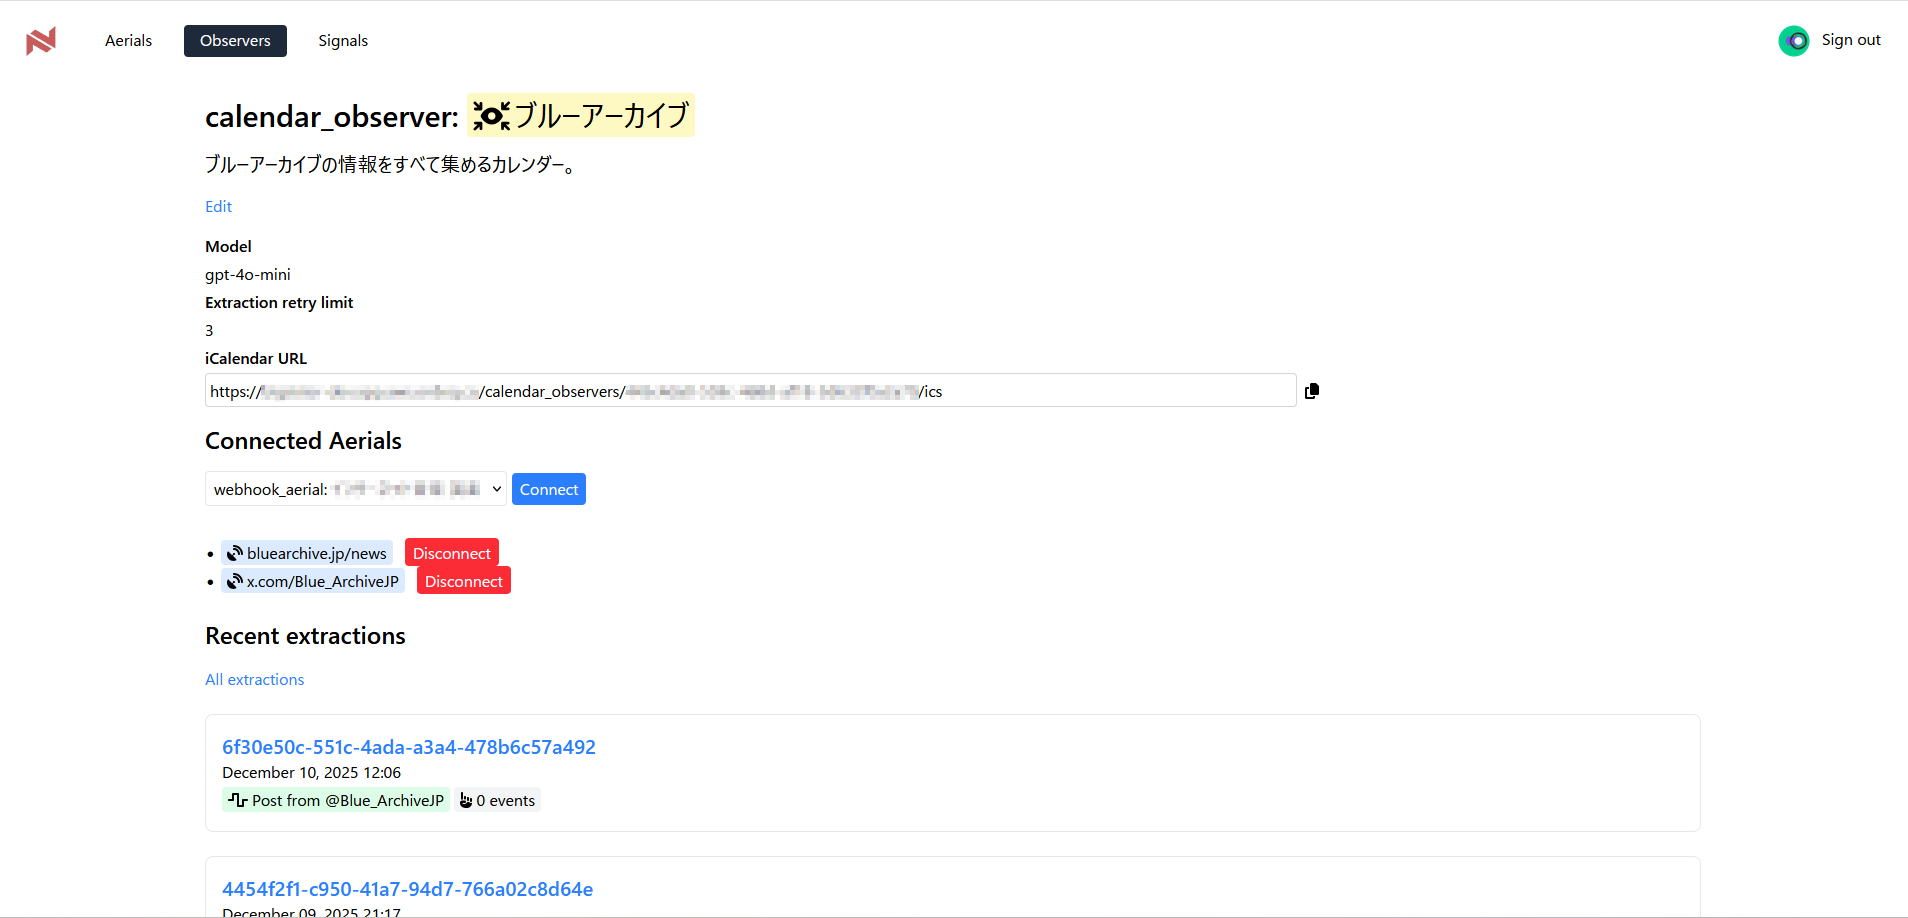Click the app logo in the top-left corner
This screenshot has width=1908, height=918.
[40, 40]
